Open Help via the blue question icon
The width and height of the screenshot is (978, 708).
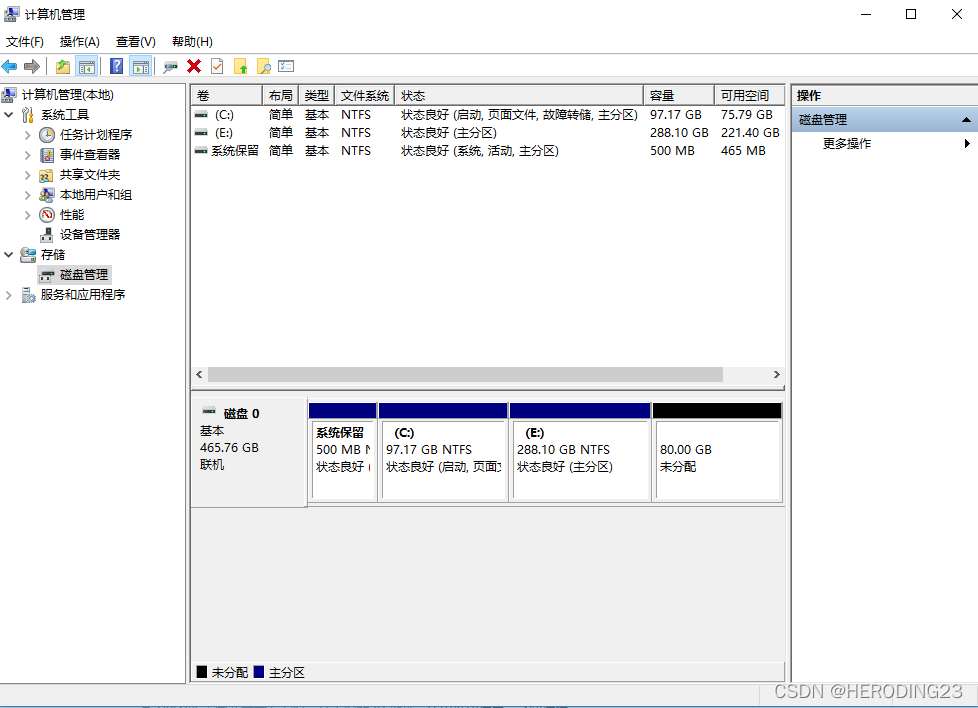click(x=116, y=66)
